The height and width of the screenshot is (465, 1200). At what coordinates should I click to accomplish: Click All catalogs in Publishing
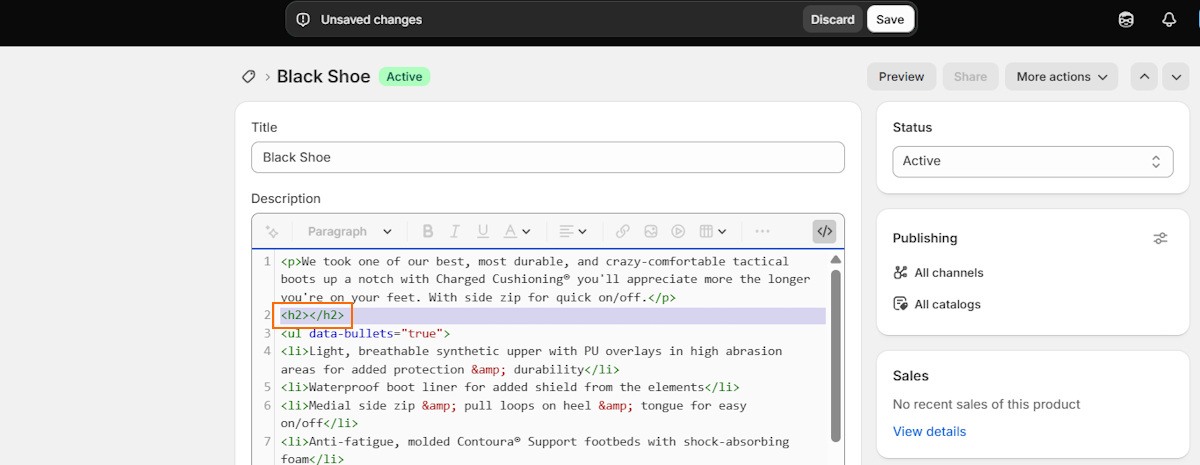click(947, 305)
